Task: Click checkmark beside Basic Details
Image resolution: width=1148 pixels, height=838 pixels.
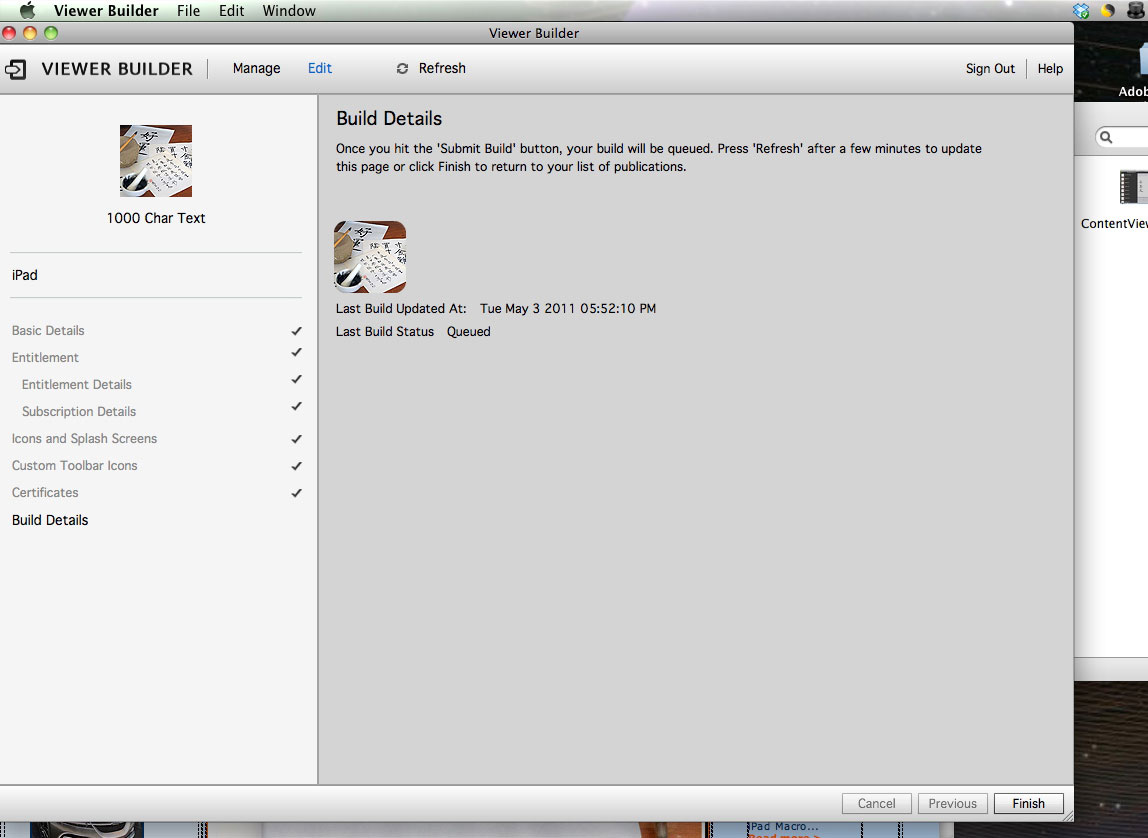Action: coord(297,331)
